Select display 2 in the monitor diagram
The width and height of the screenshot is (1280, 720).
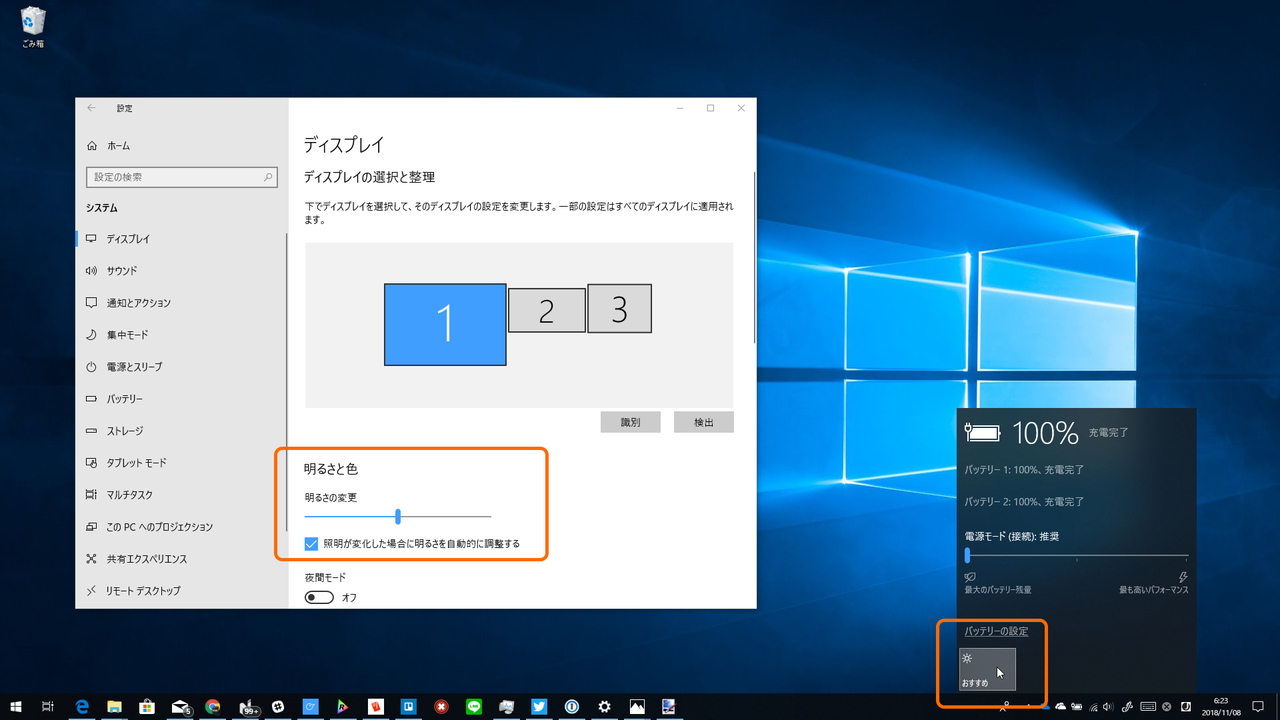546,309
